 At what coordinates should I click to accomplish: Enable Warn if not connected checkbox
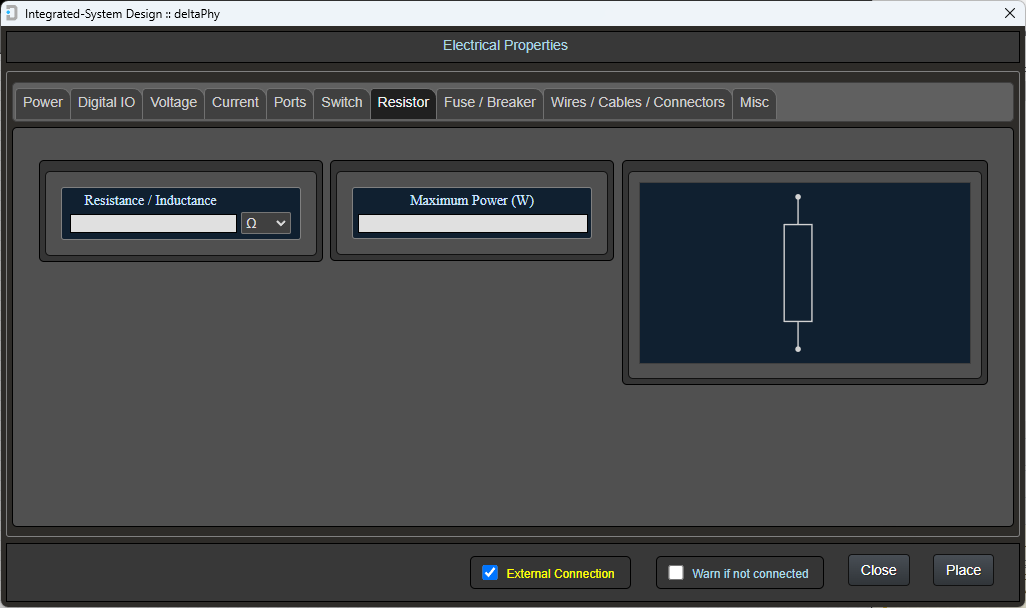click(x=676, y=573)
